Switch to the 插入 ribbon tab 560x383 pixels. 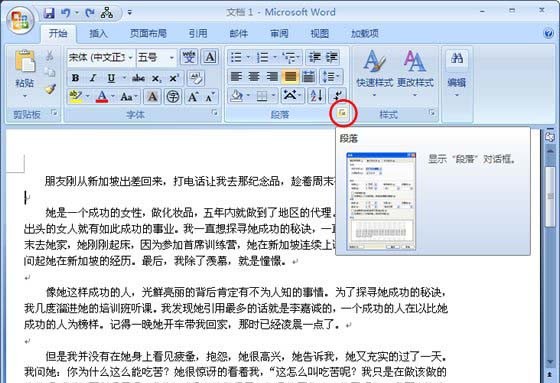point(98,34)
